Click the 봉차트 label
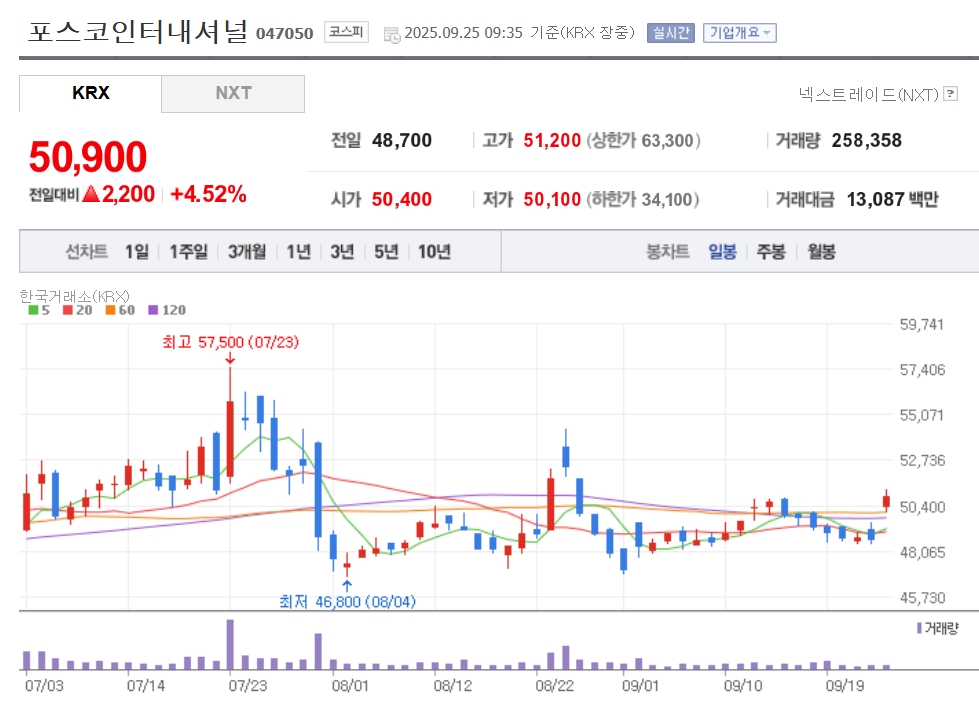This screenshot has width=979, height=702. [x=667, y=252]
